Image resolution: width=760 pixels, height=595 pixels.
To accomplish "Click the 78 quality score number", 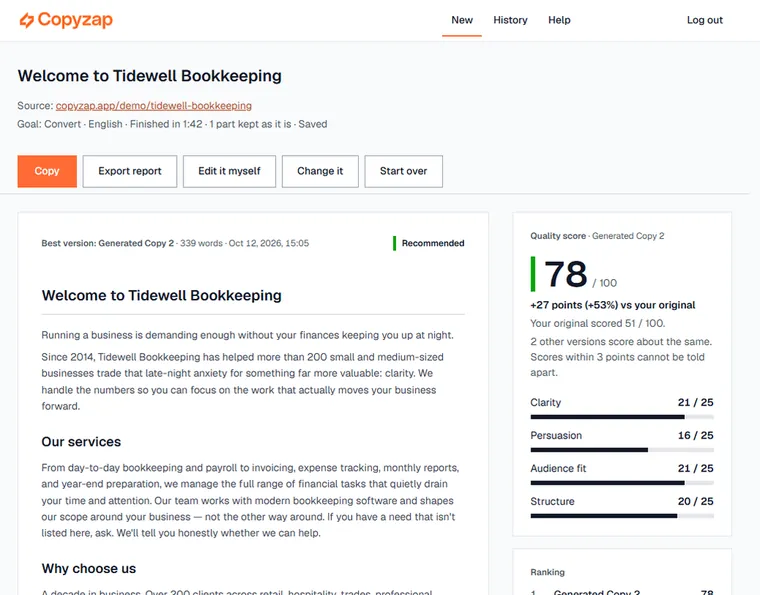I will pyautogui.click(x=566, y=274).
